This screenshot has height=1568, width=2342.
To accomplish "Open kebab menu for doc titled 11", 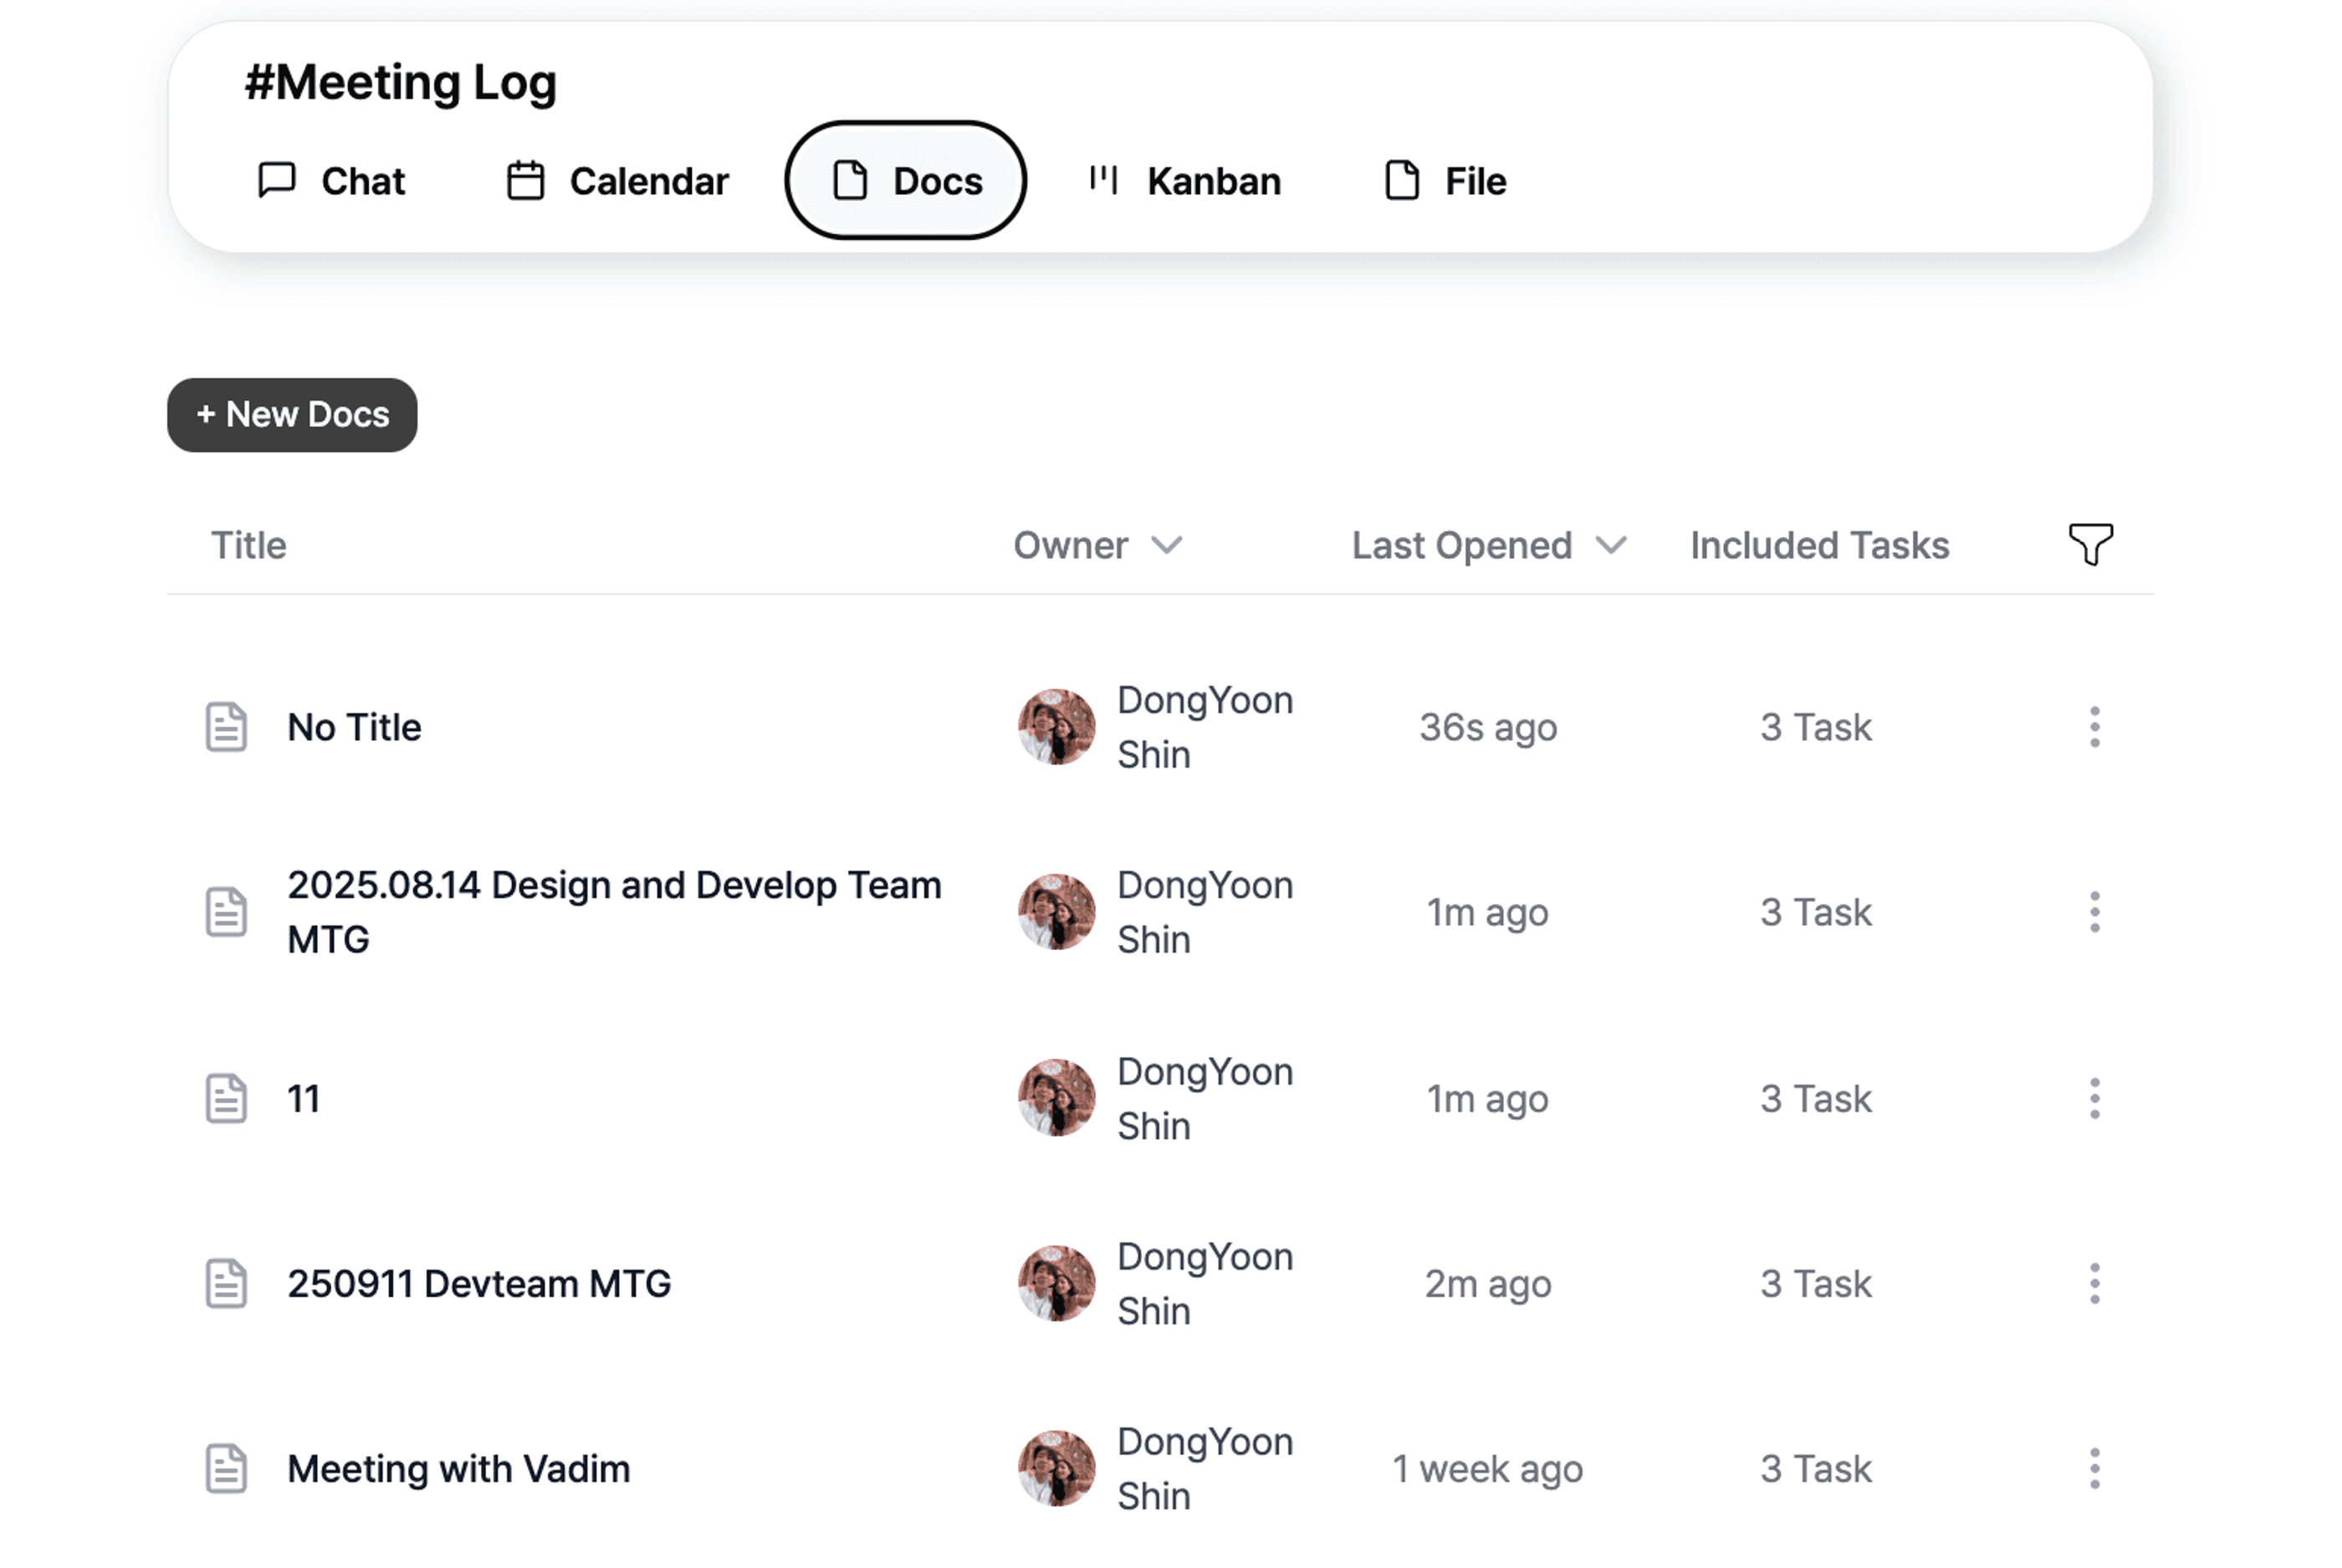I will [2093, 1098].
